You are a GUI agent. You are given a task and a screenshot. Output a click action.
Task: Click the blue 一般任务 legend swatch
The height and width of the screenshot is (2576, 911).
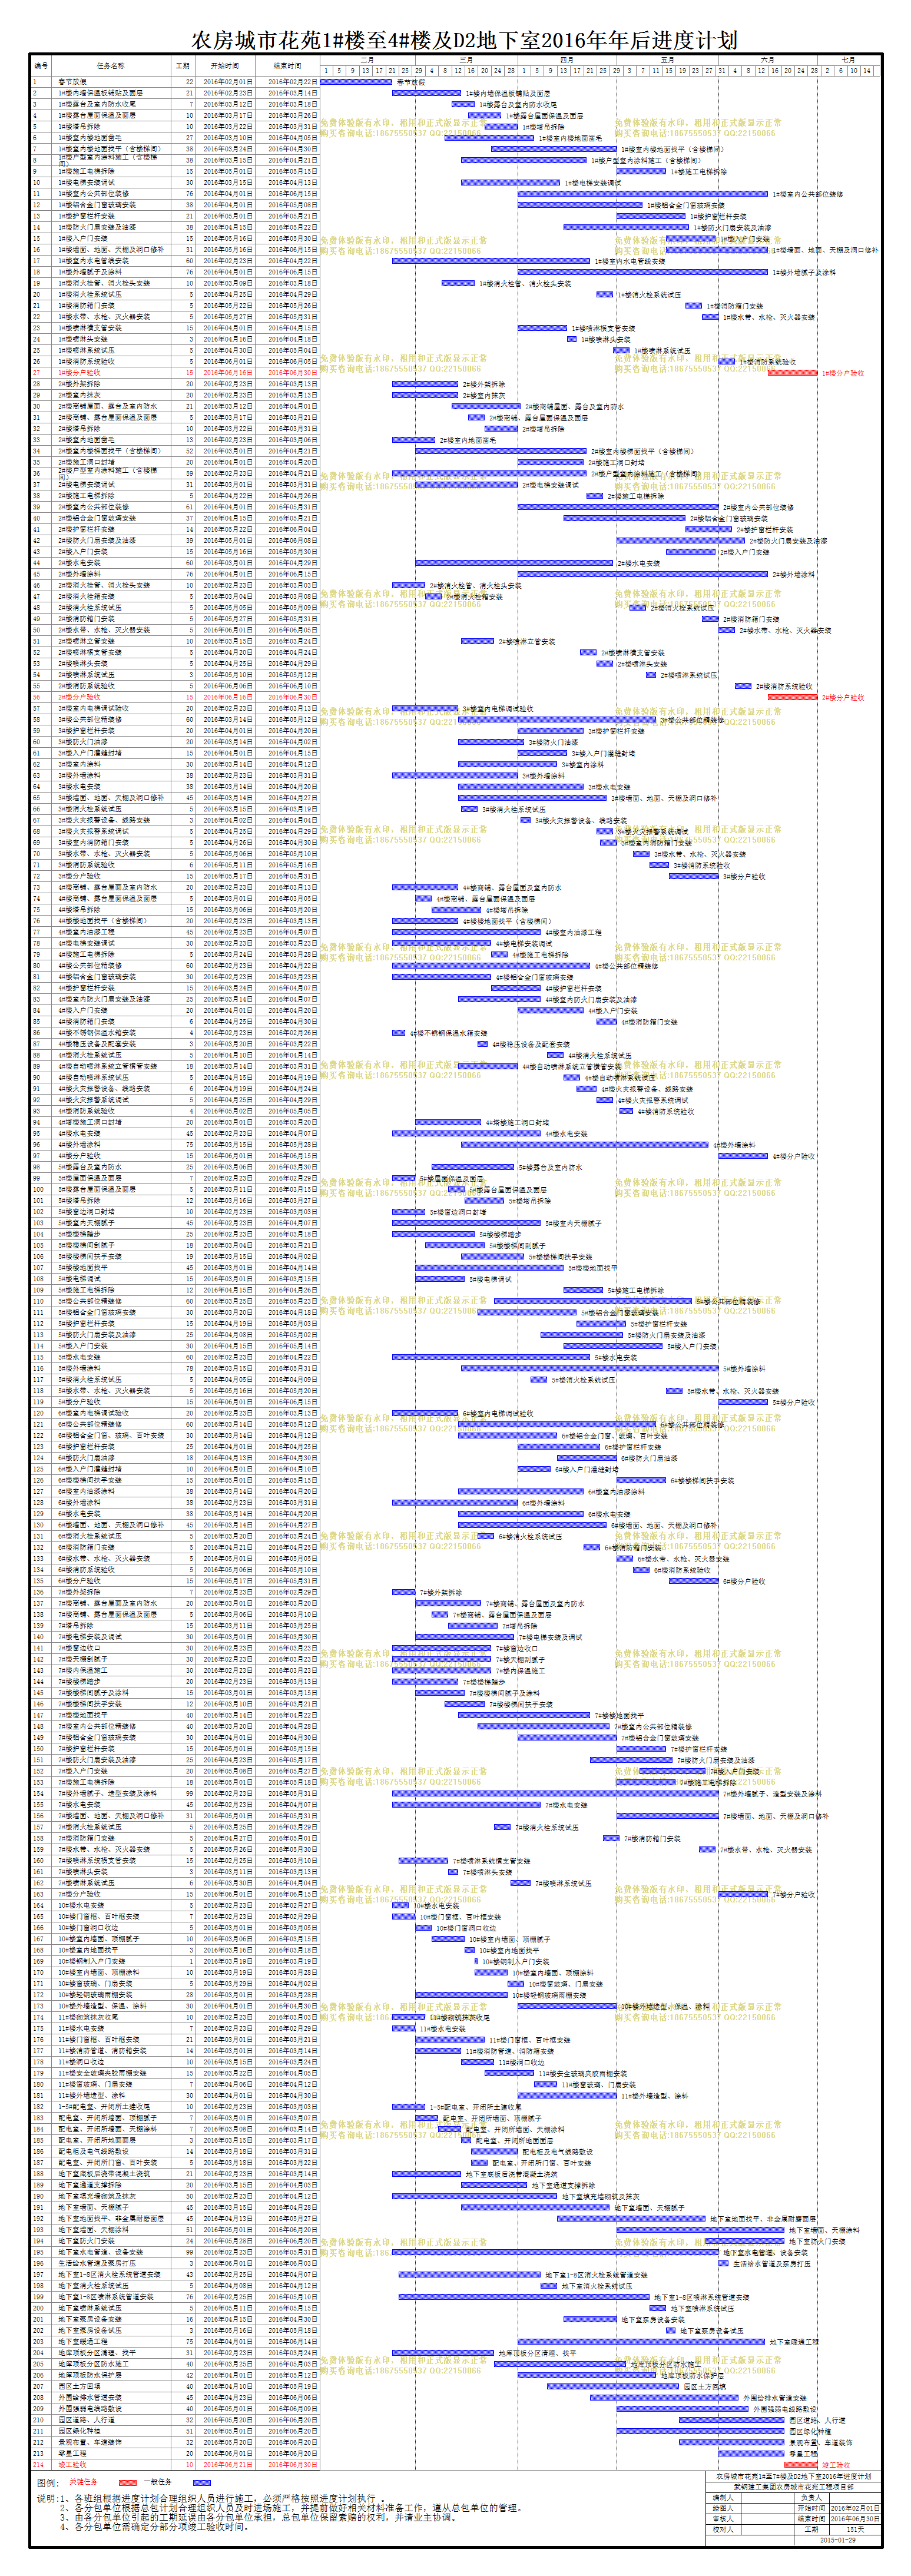click(202, 2483)
